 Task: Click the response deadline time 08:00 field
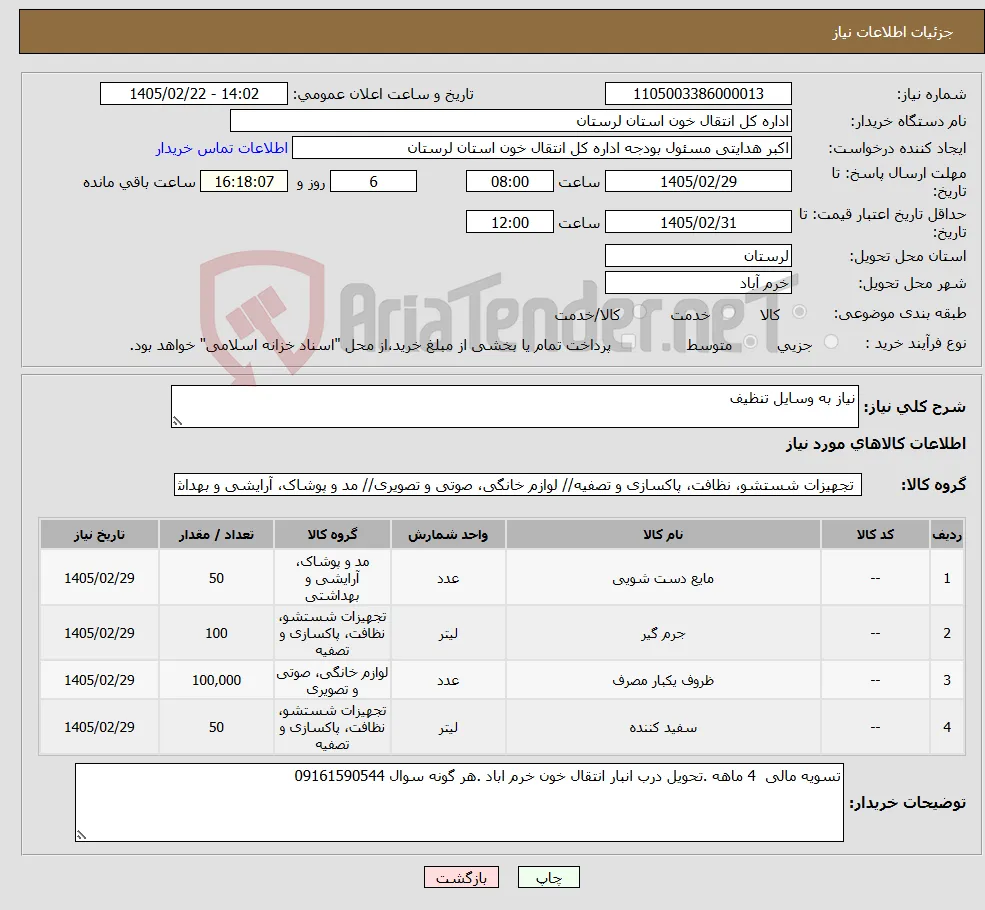coord(509,181)
